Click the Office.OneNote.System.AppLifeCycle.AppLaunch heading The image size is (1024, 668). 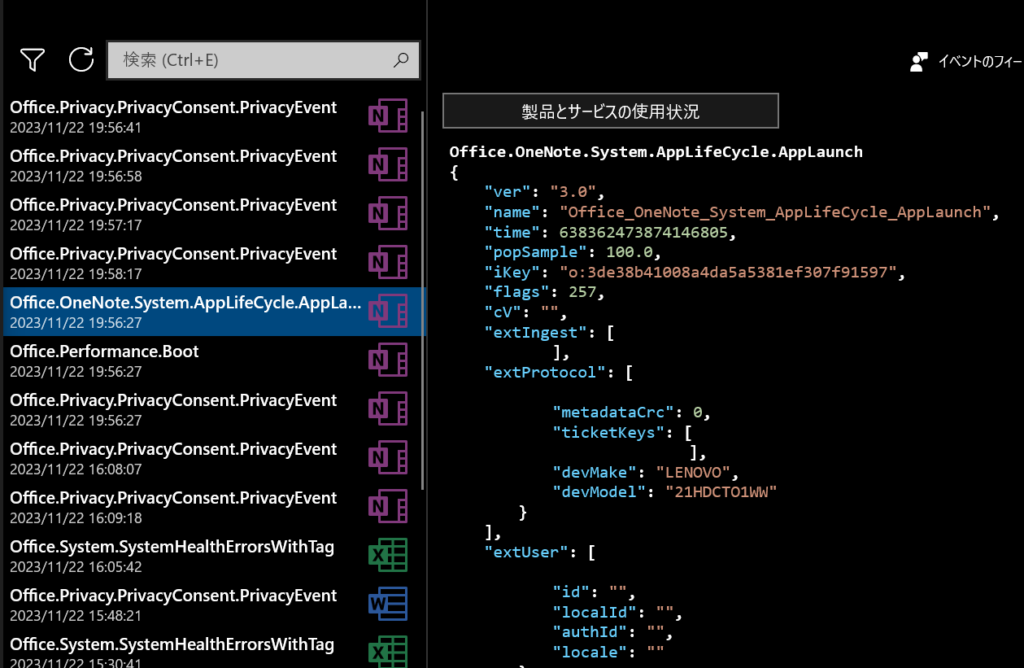[656, 151]
